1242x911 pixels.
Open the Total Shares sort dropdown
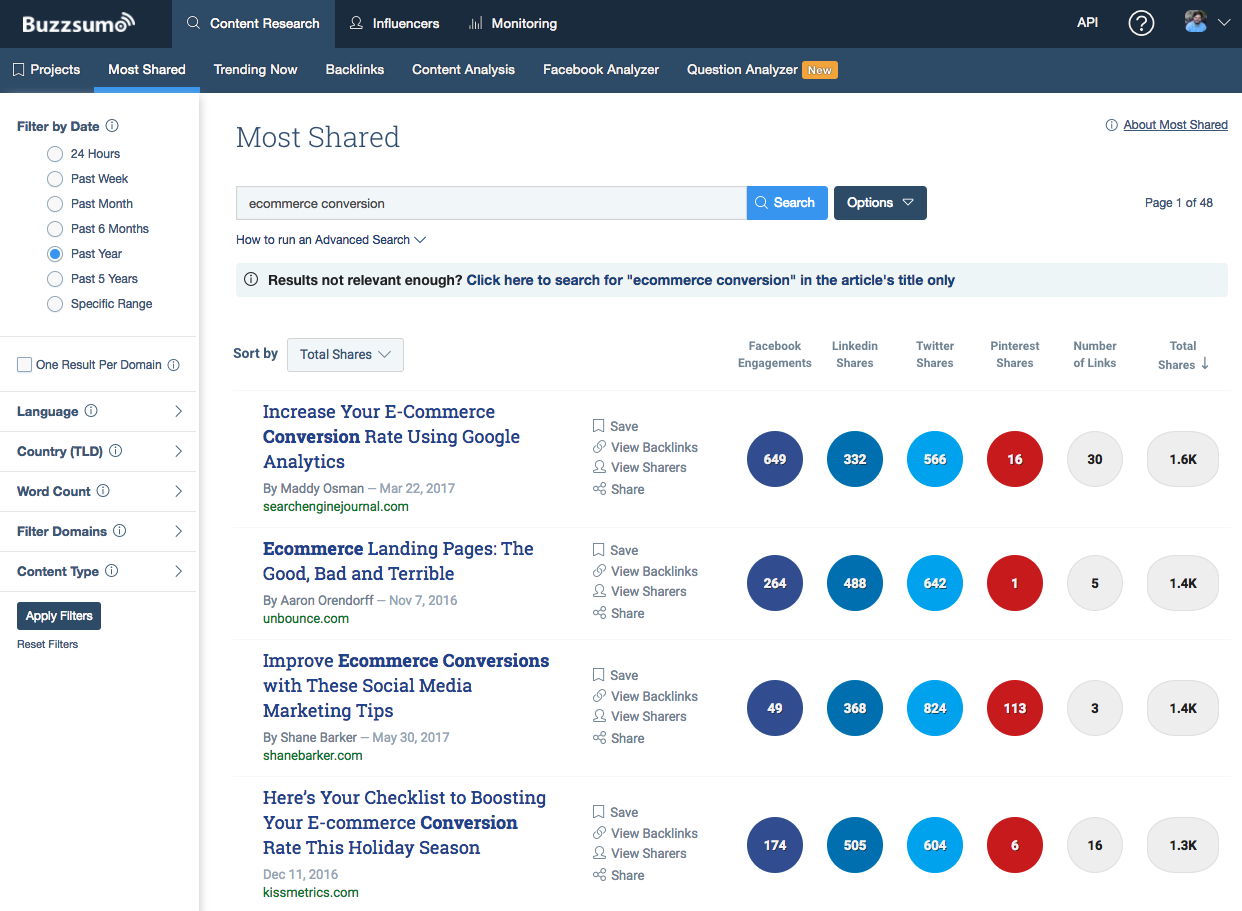(345, 355)
